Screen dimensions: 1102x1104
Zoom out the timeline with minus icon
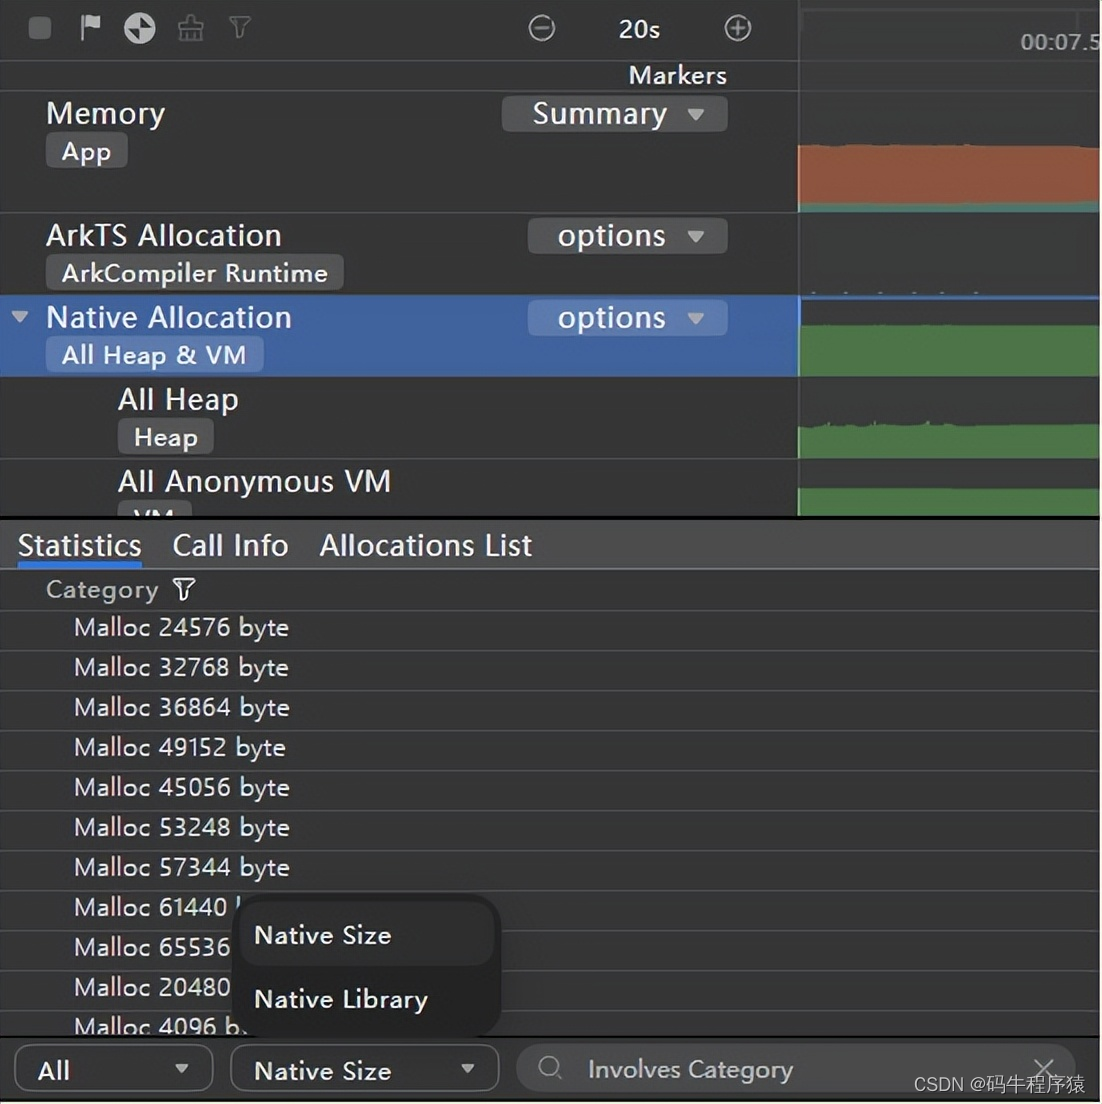[541, 28]
